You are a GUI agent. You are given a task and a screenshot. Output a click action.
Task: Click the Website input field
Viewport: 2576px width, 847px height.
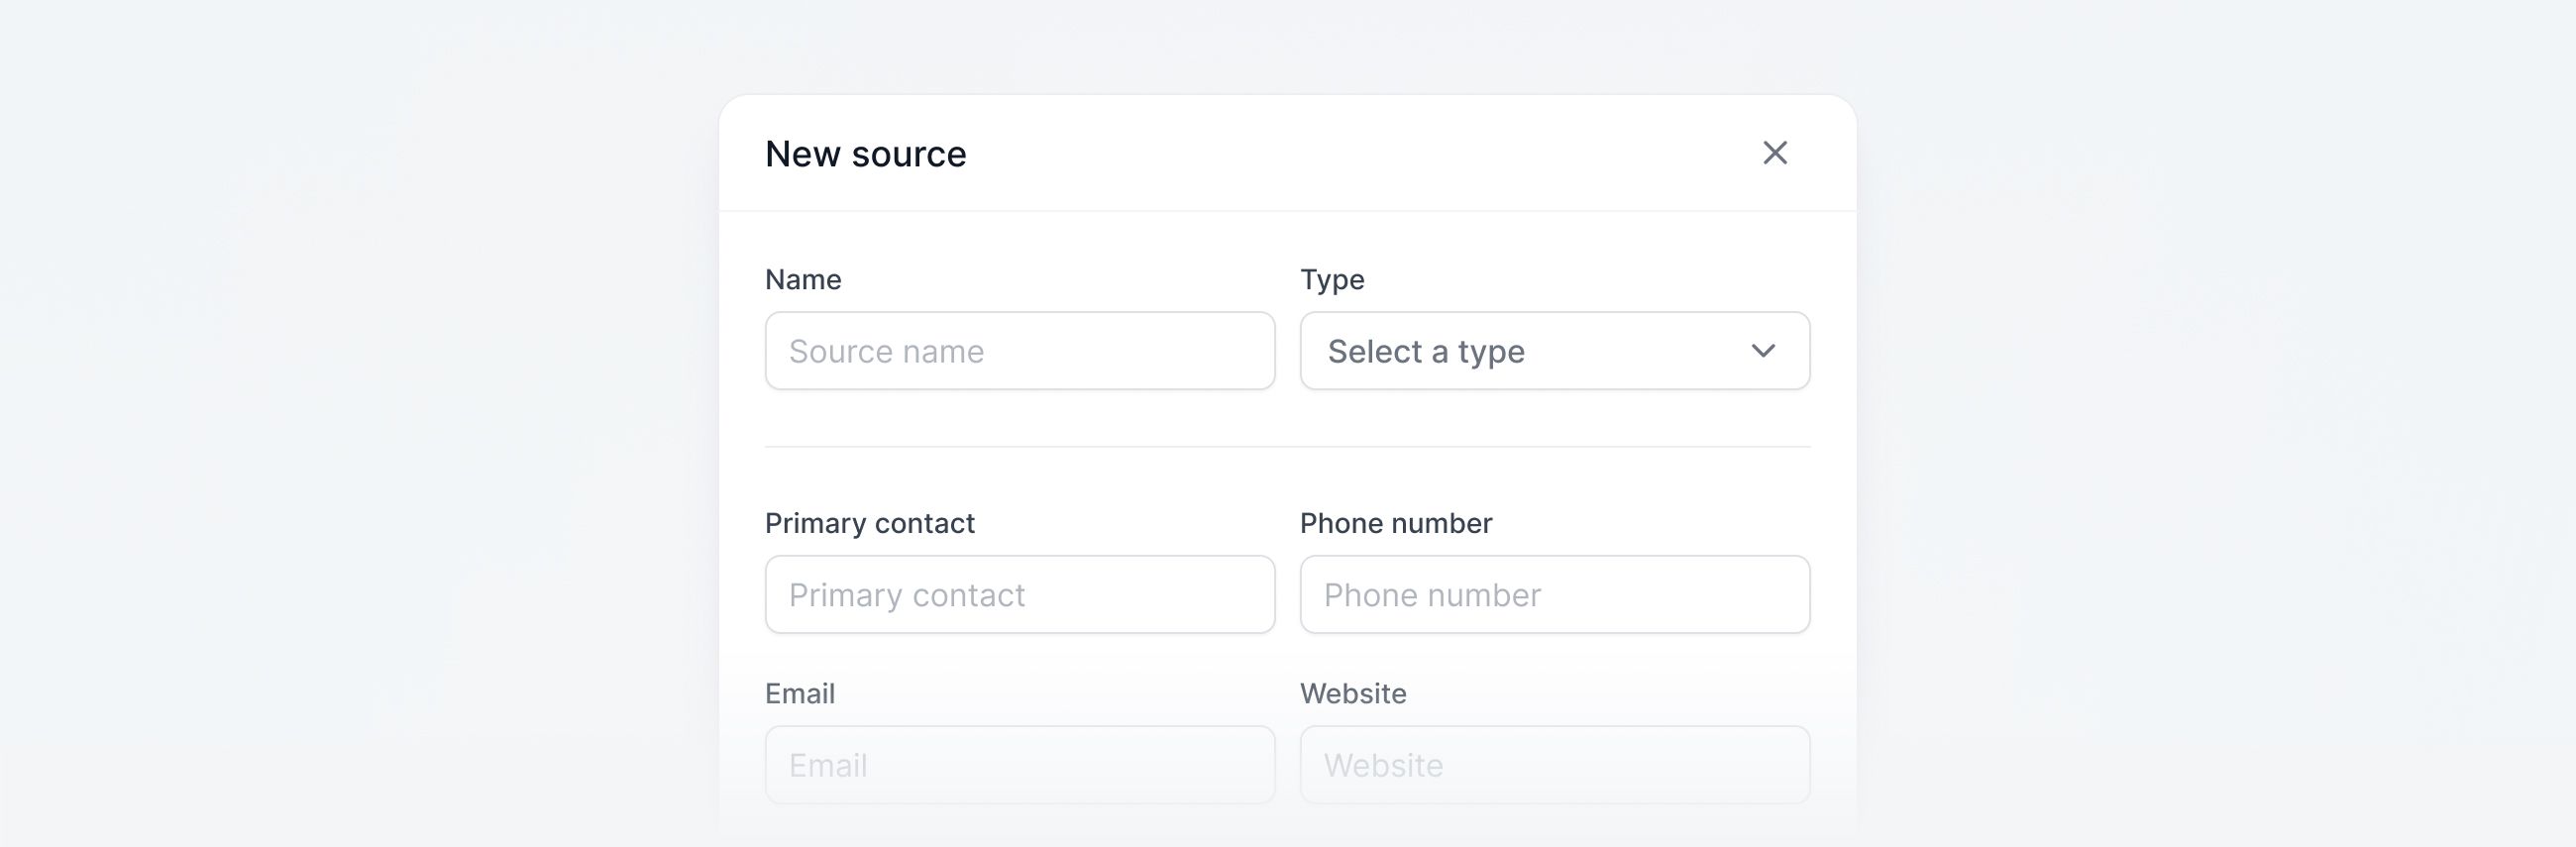(x=1554, y=765)
